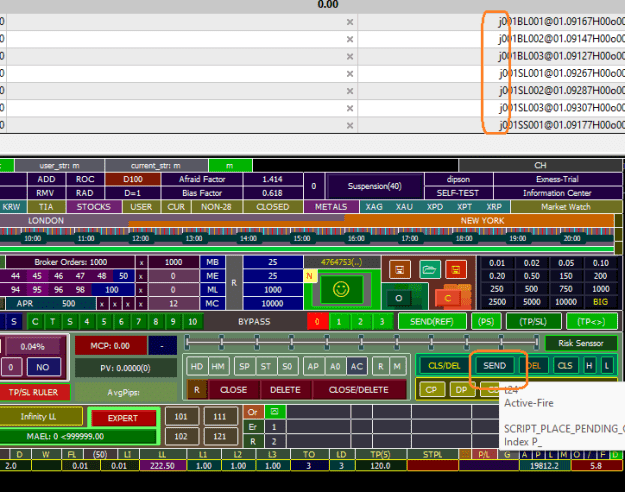
Task: Click the 121 preset button
Action: point(219,436)
